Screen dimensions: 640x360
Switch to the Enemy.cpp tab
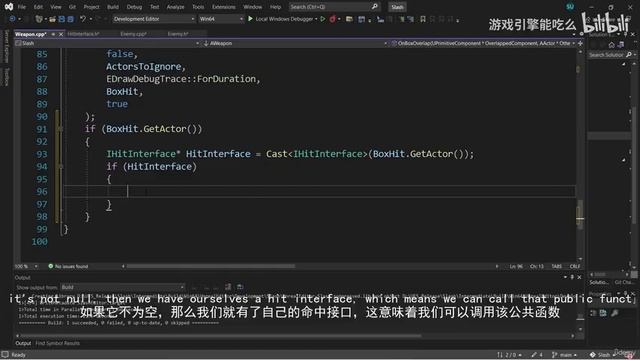tap(133, 34)
